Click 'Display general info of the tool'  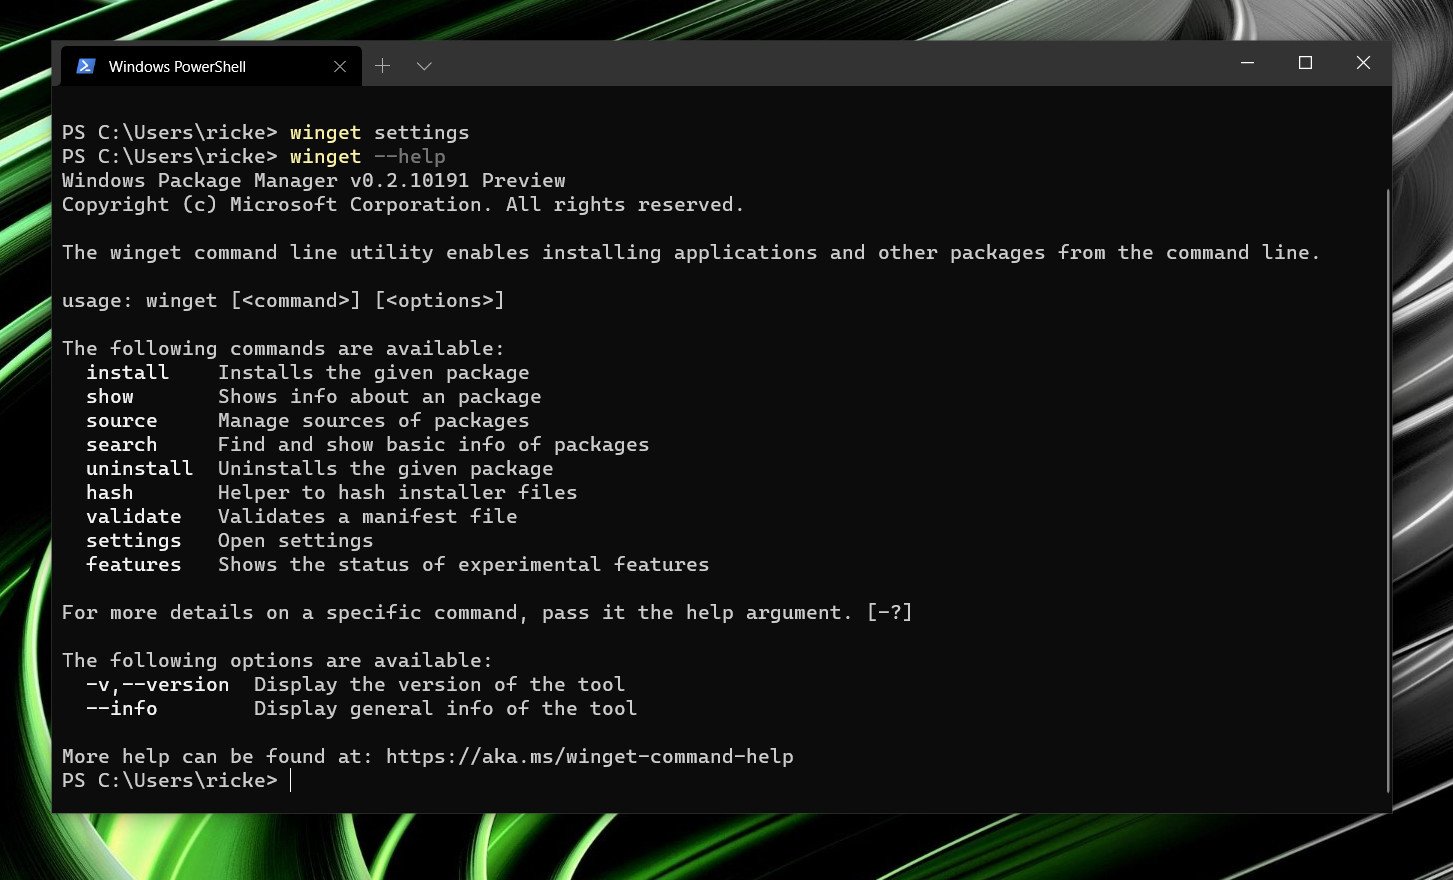point(446,708)
